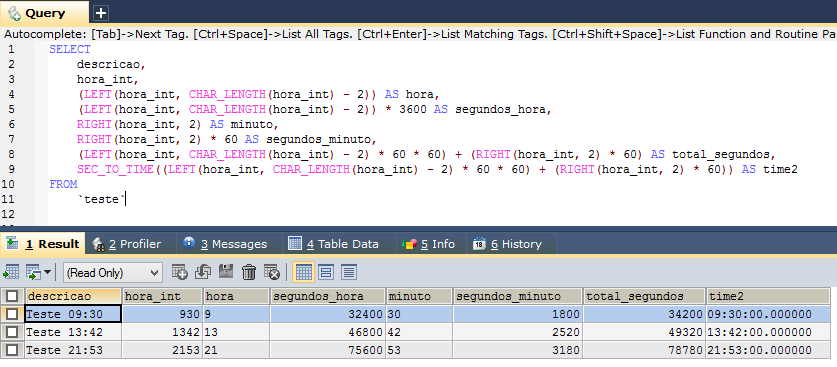Sort by hora_int column header
This screenshot has width=837, height=367.
162,296
